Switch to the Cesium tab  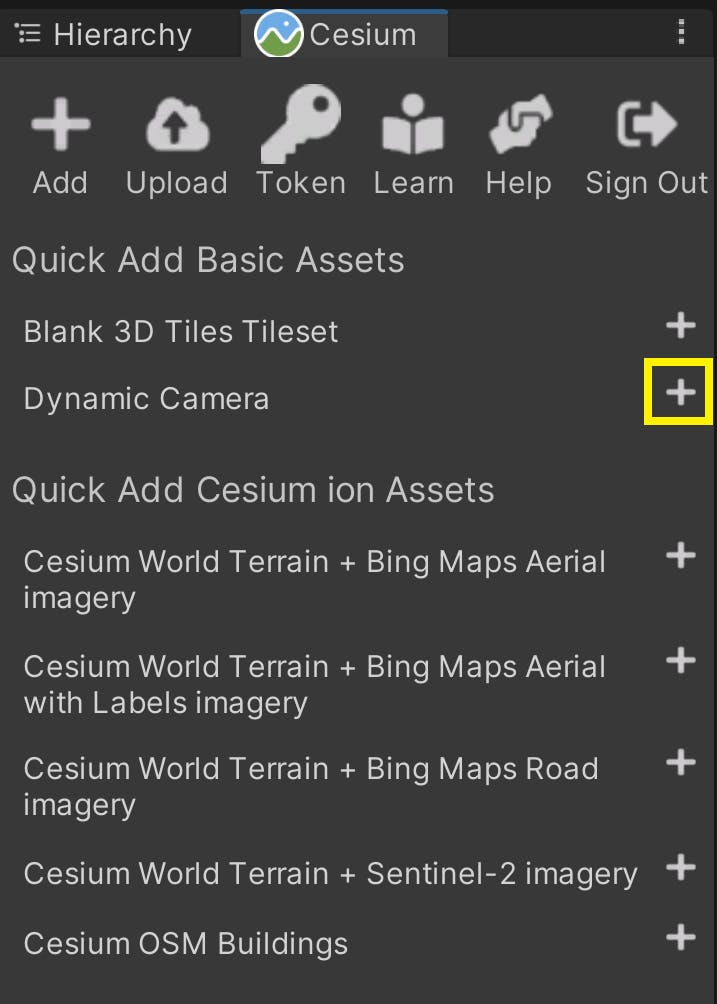pyautogui.click(x=345, y=33)
